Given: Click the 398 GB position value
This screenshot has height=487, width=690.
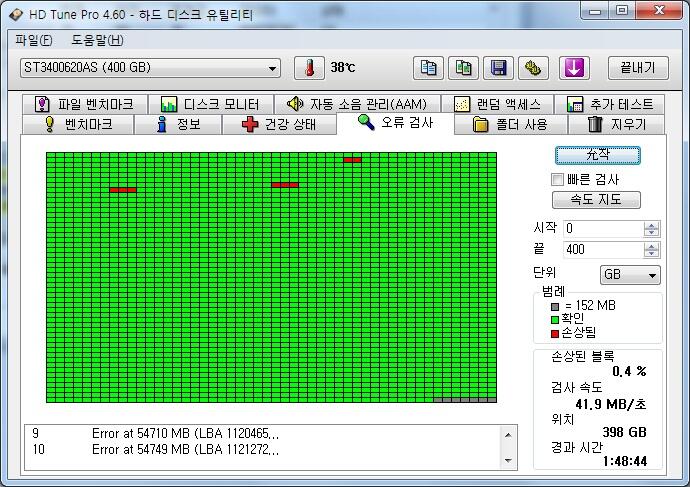Looking at the screenshot, I should coord(624,432).
